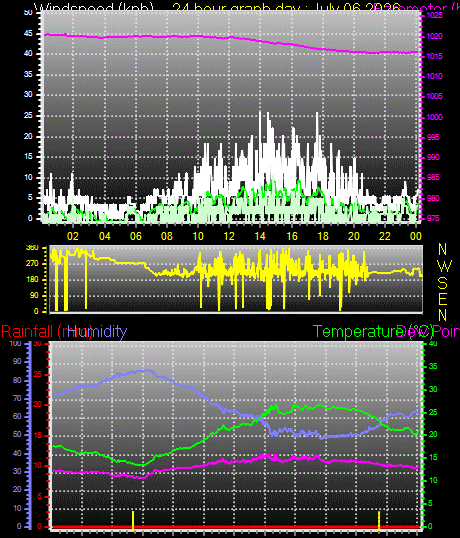Viewport: 460px width, 538px height.
Task: Select the 12 hour label on time axis
Action: pos(229,236)
